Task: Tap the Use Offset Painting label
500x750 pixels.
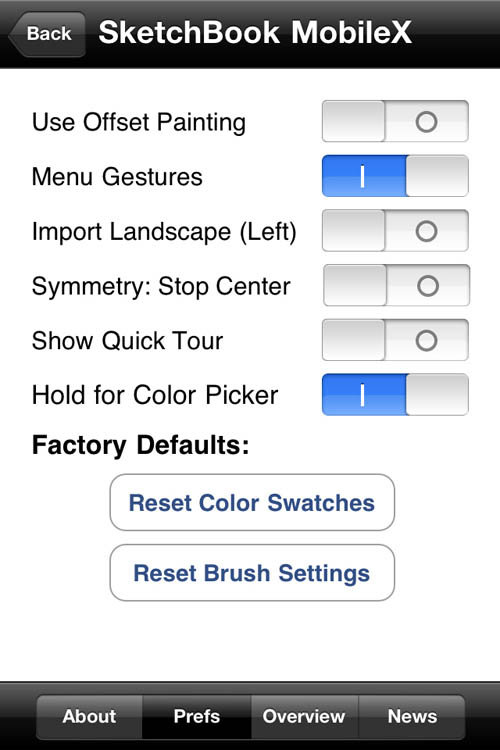Action: pyautogui.click(x=139, y=122)
